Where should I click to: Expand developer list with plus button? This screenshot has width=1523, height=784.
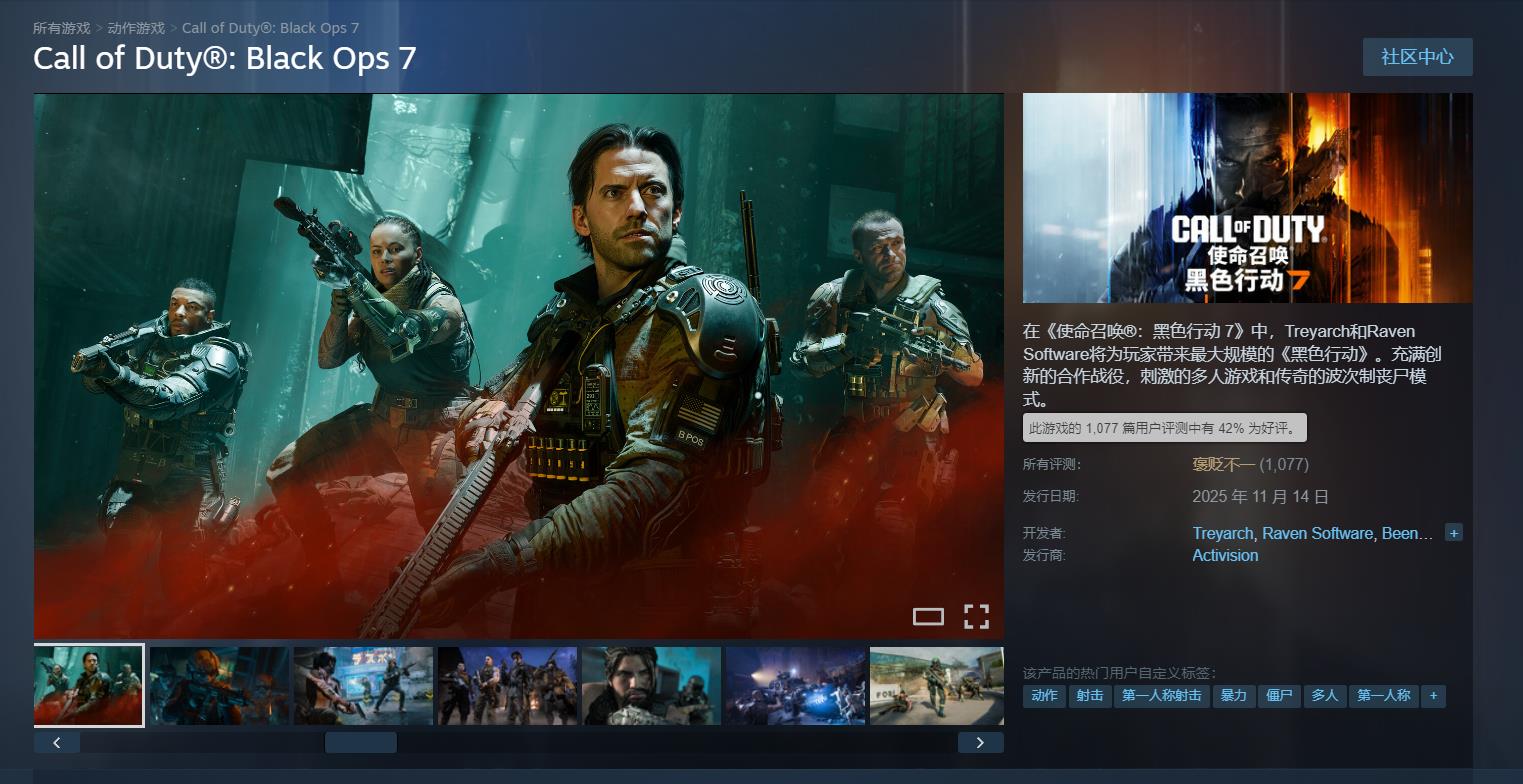click(1454, 533)
